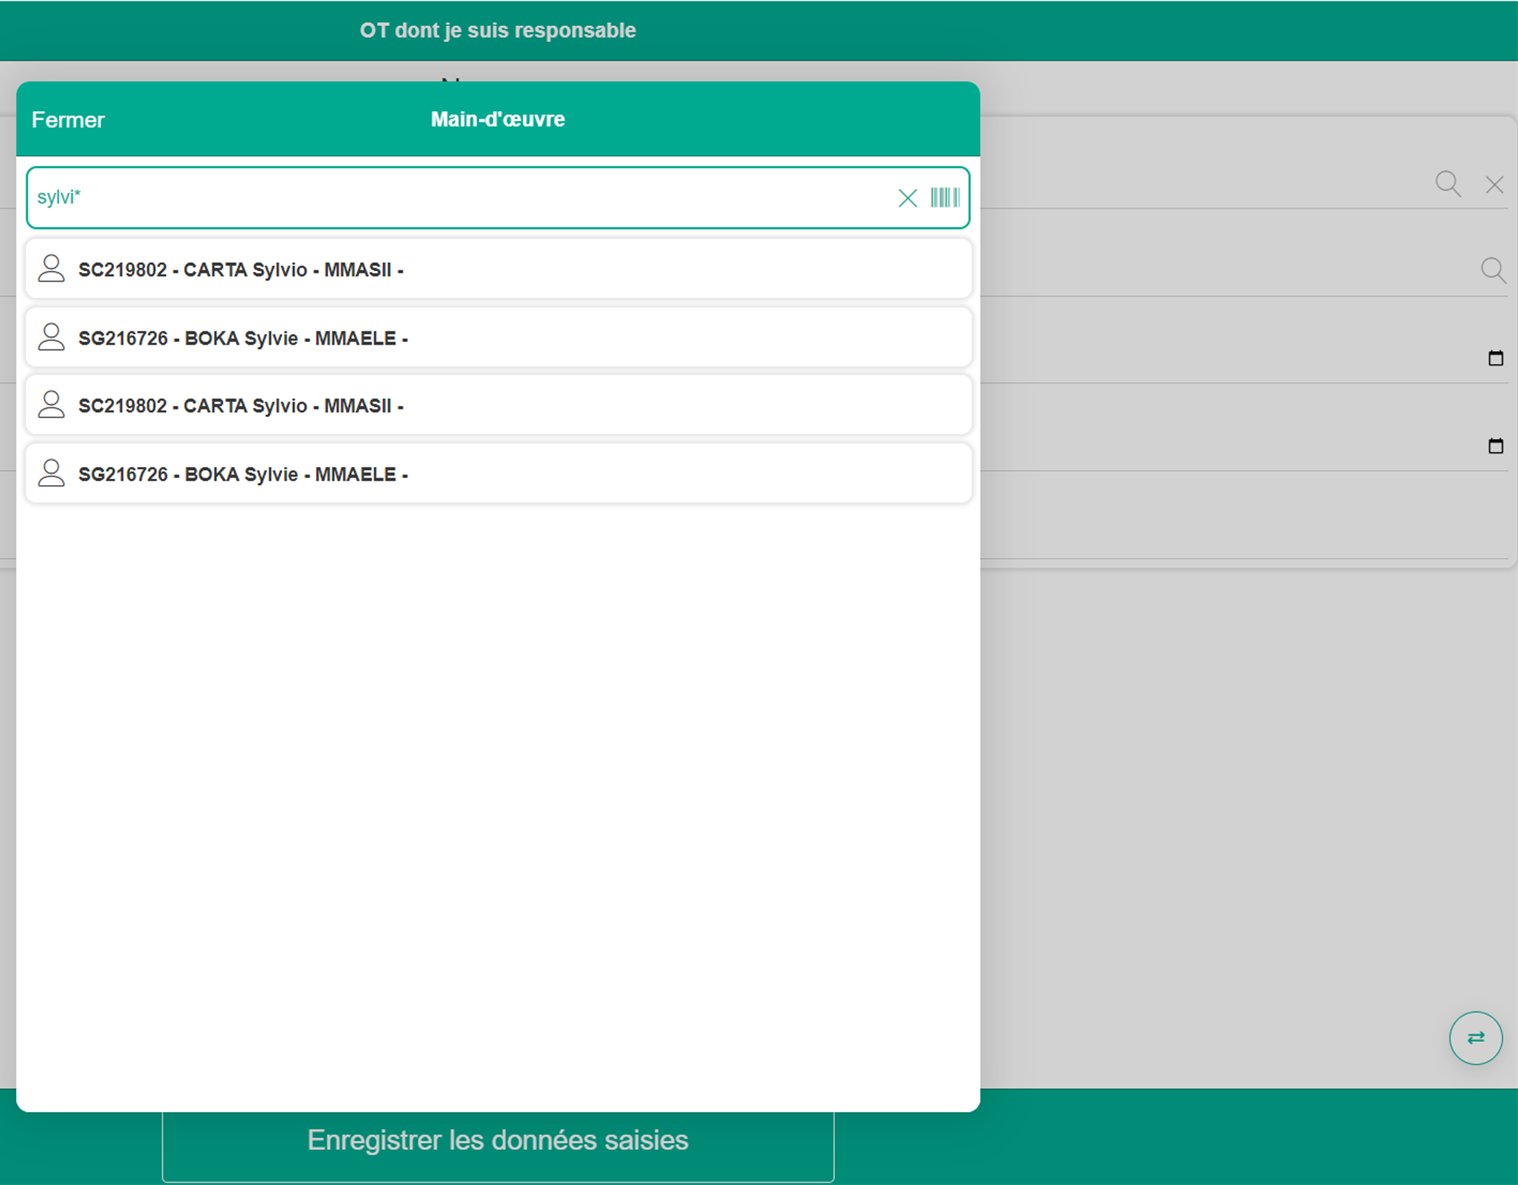Clear the search text with the X icon
The image size is (1518, 1185).
coord(907,198)
